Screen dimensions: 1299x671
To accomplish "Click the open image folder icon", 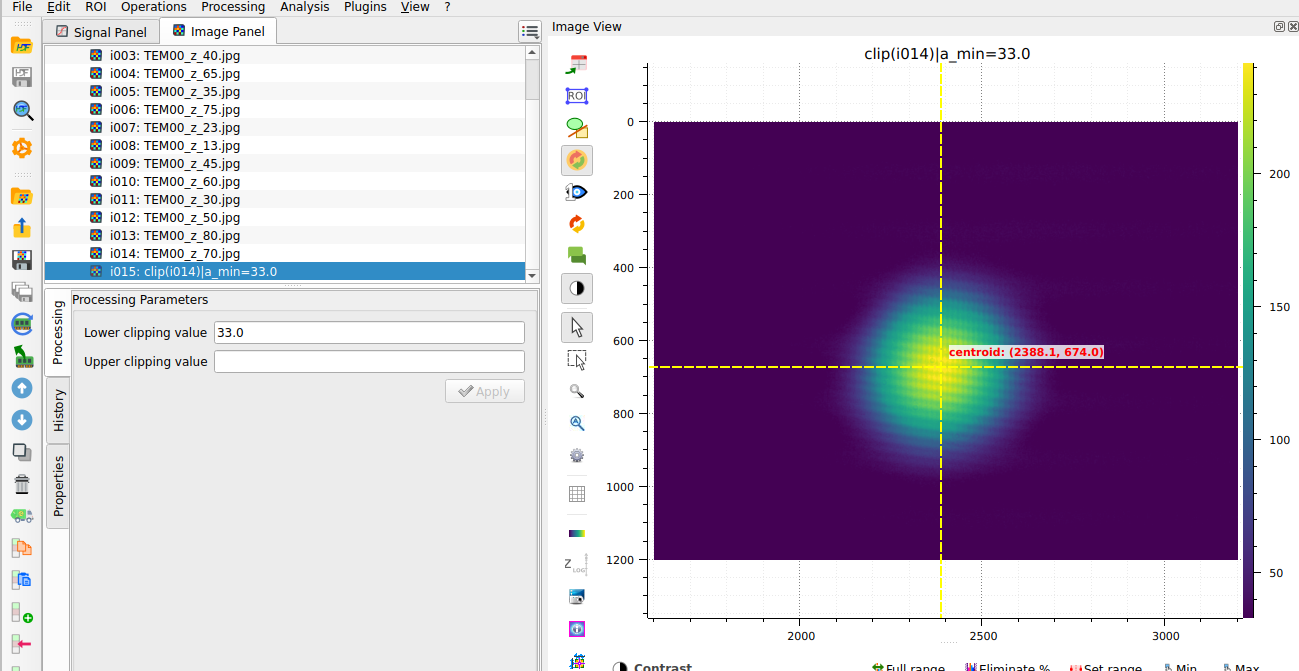I will click(x=22, y=196).
